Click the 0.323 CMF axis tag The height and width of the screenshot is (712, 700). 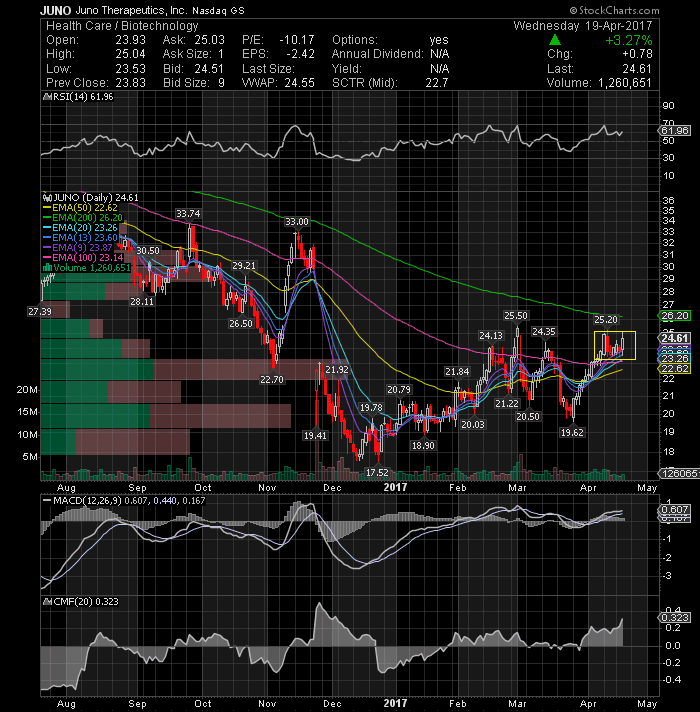point(675,618)
